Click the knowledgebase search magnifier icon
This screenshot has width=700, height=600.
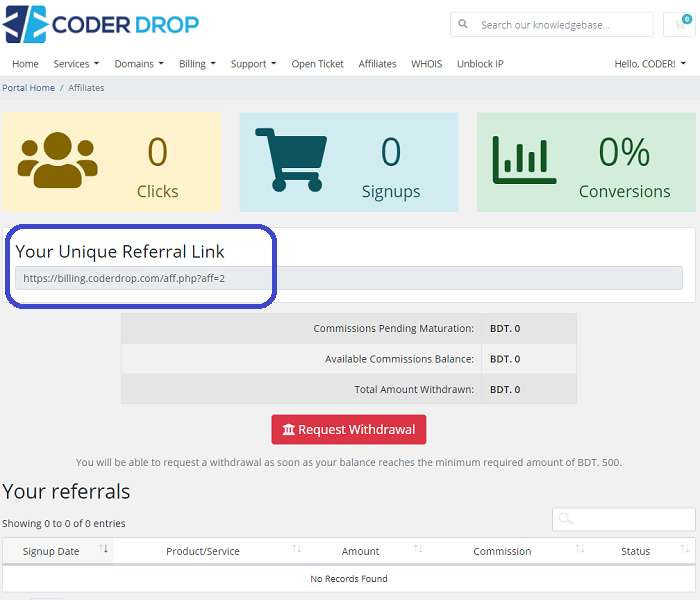click(463, 24)
